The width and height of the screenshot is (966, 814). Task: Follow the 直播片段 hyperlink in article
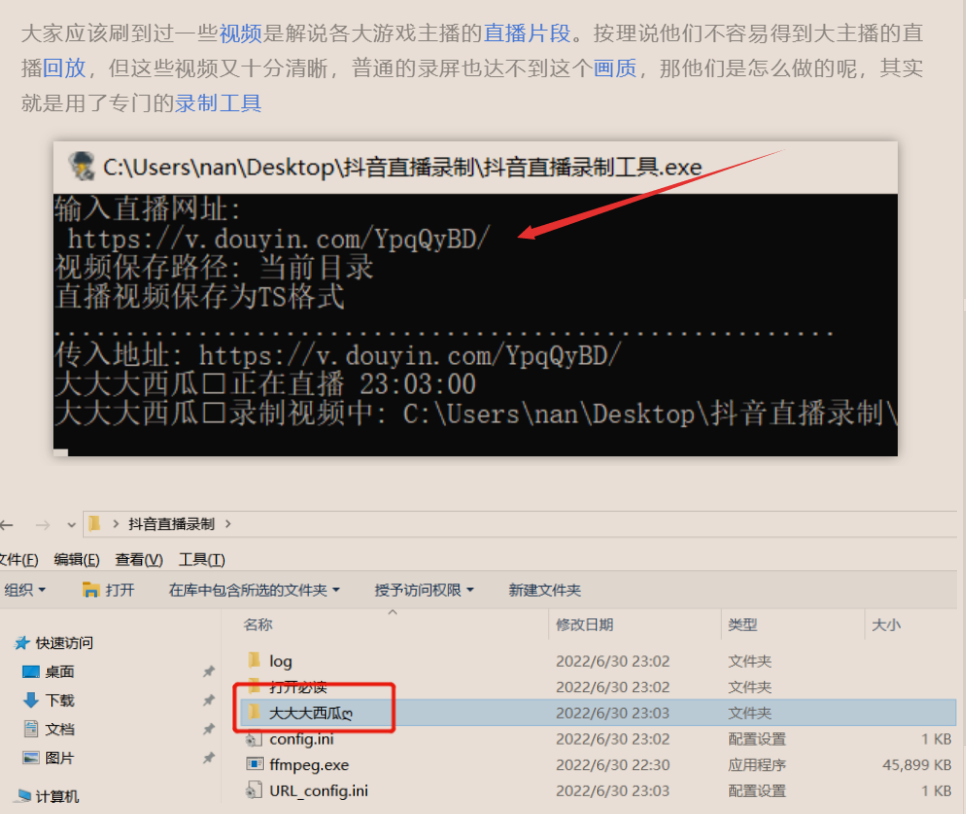point(527,33)
